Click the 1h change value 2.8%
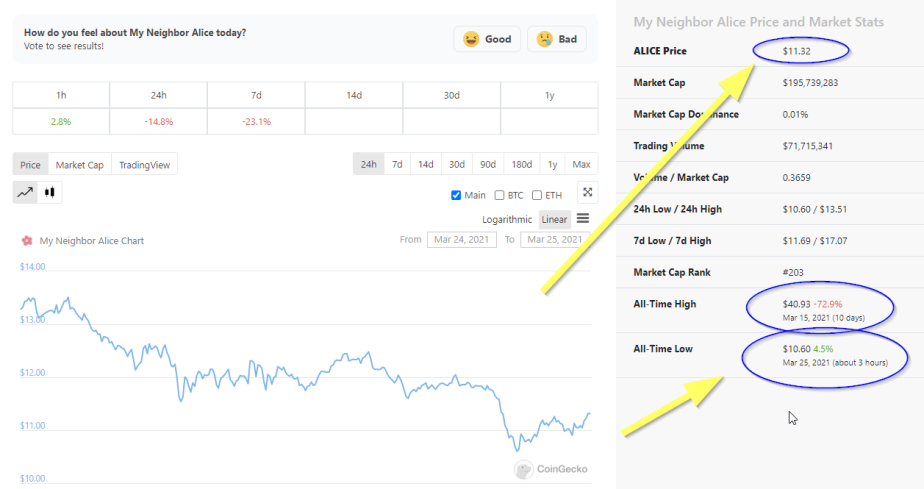Screen dimensions: 924x489 click(x=61, y=121)
